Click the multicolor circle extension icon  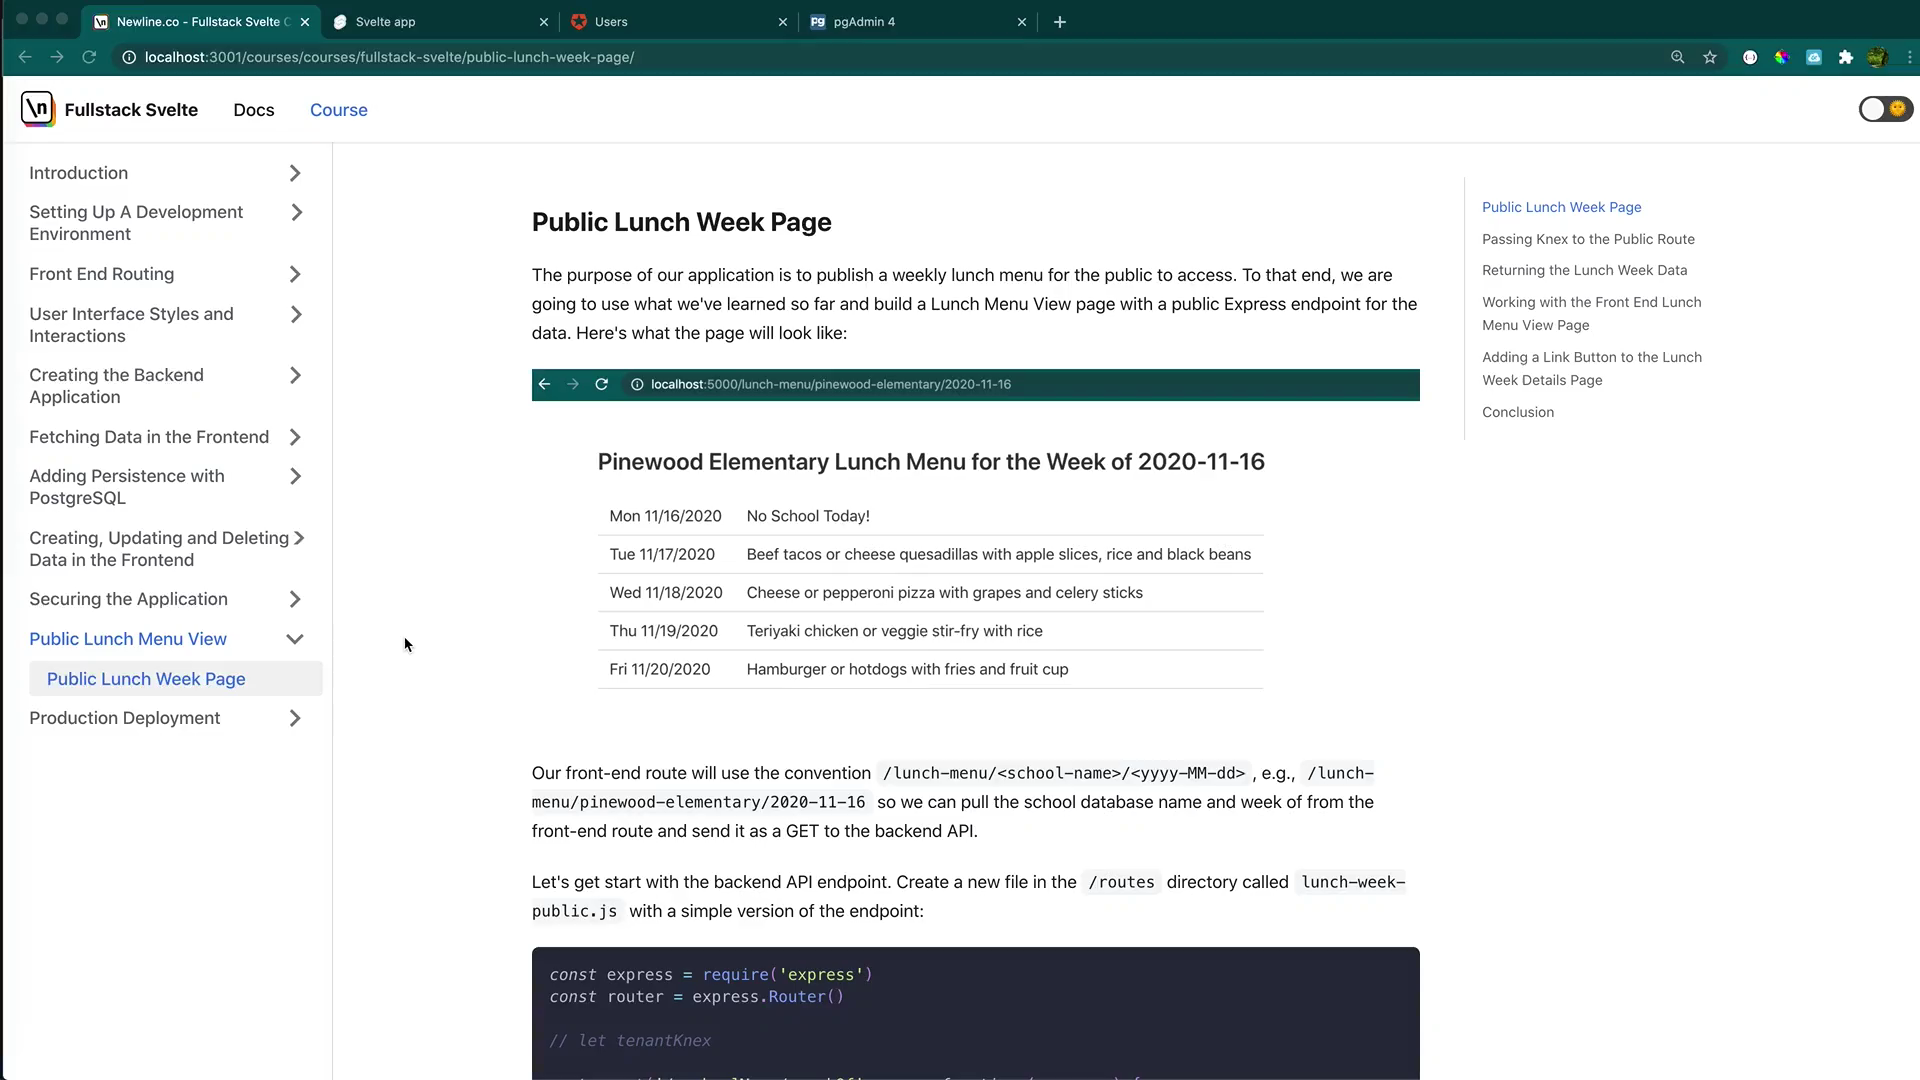tap(1782, 57)
